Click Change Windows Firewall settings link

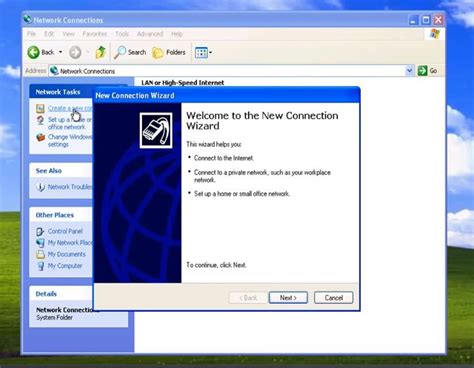pyautogui.click(x=70, y=141)
